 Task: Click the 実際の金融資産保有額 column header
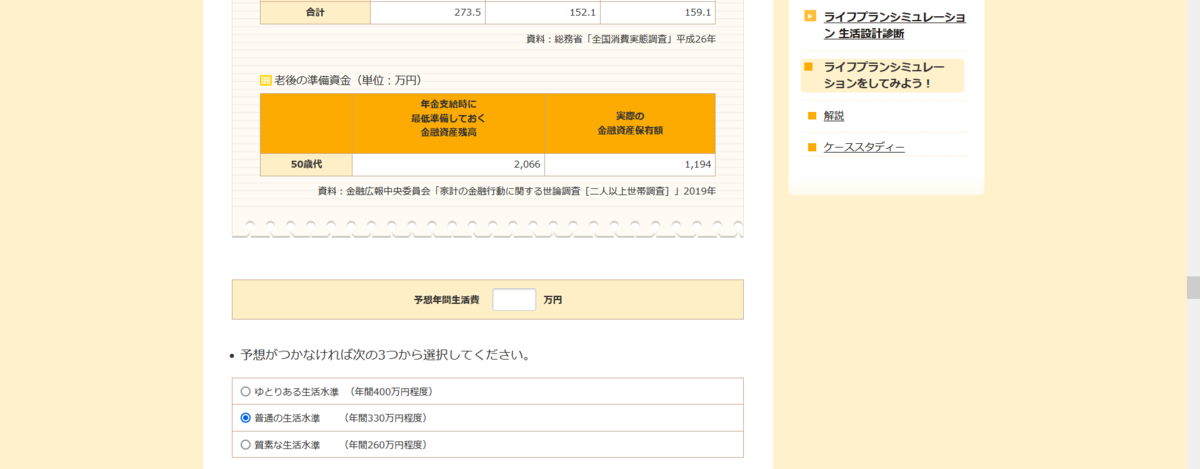pyautogui.click(x=630, y=123)
